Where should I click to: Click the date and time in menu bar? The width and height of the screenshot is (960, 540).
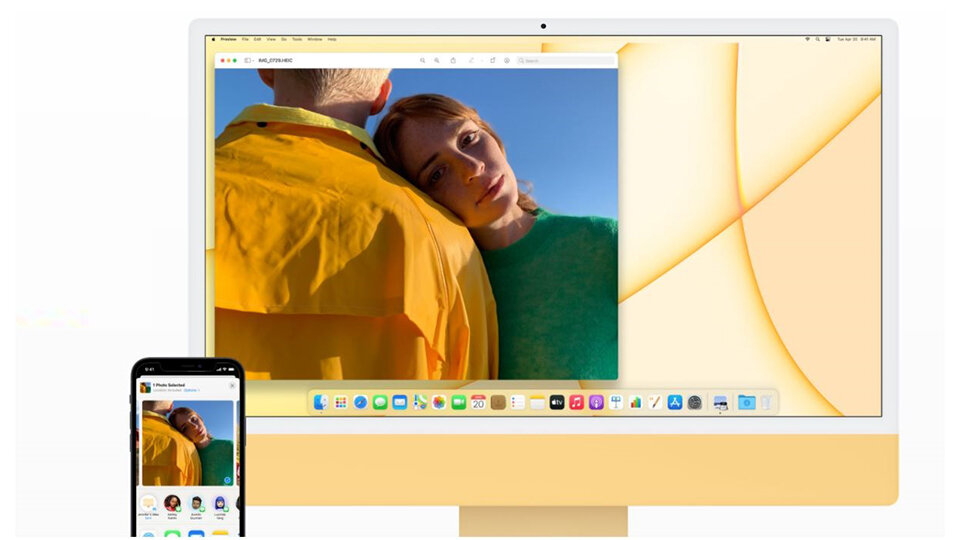click(857, 39)
